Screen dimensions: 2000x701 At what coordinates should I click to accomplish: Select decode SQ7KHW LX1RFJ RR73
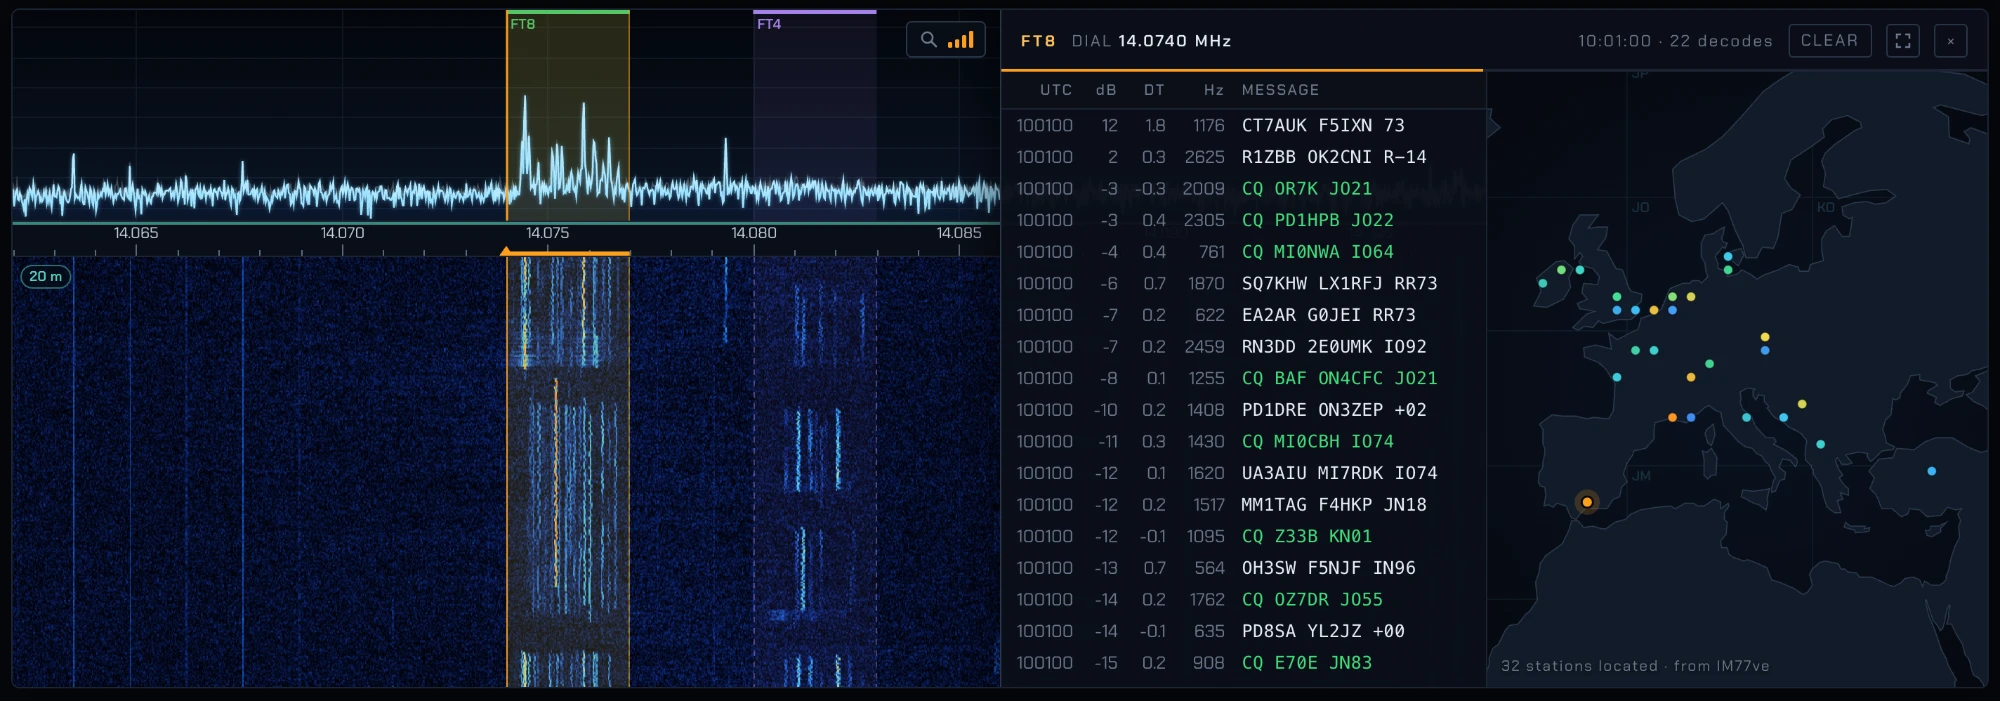pyautogui.click(x=1242, y=284)
